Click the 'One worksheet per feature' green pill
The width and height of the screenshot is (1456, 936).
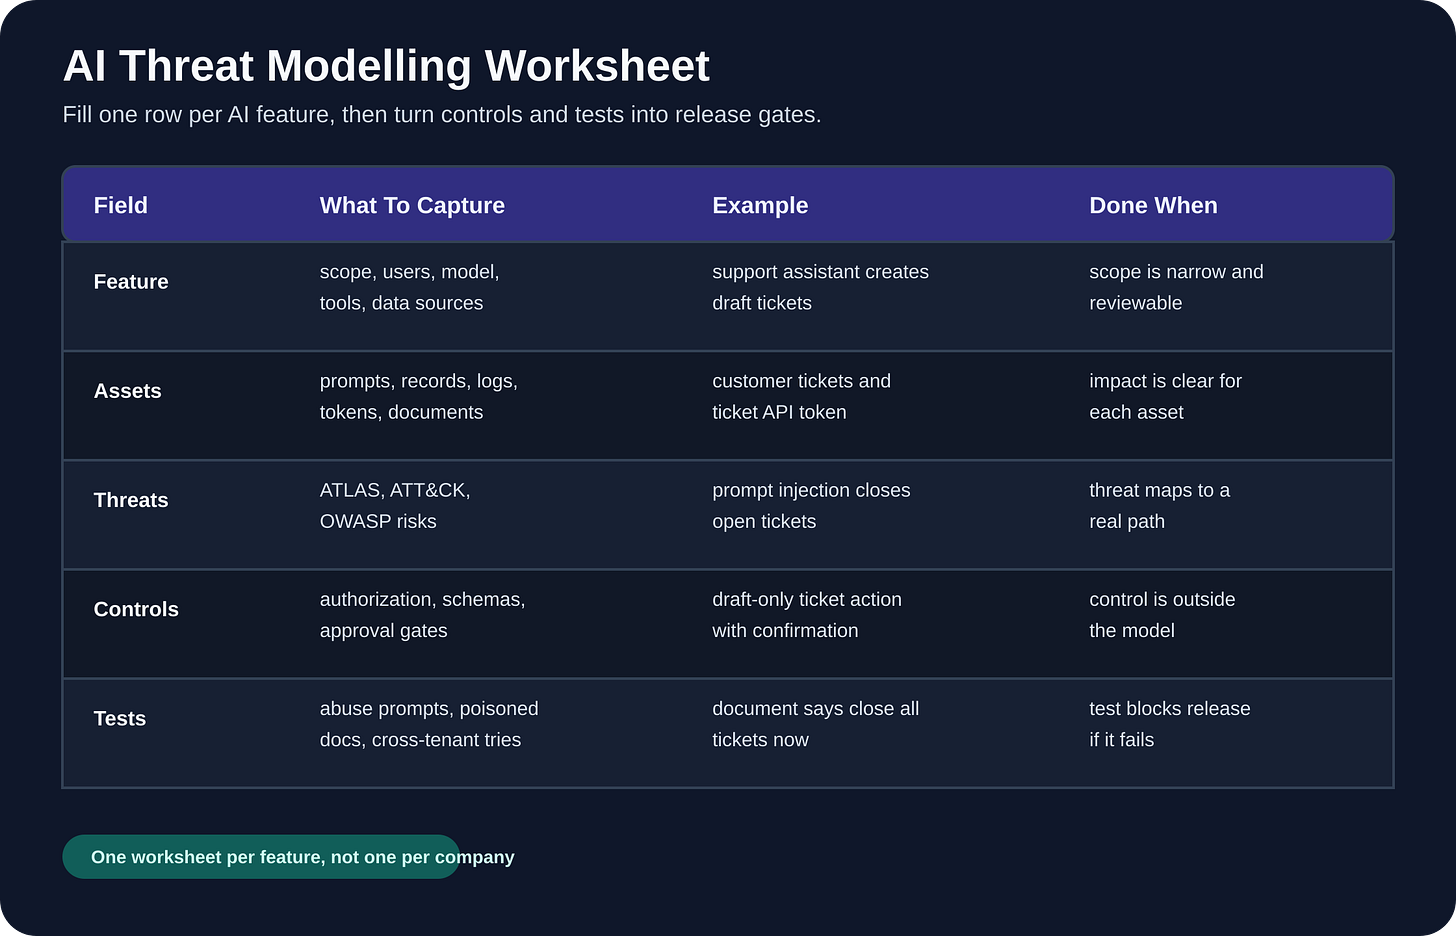pyautogui.click(x=261, y=857)
